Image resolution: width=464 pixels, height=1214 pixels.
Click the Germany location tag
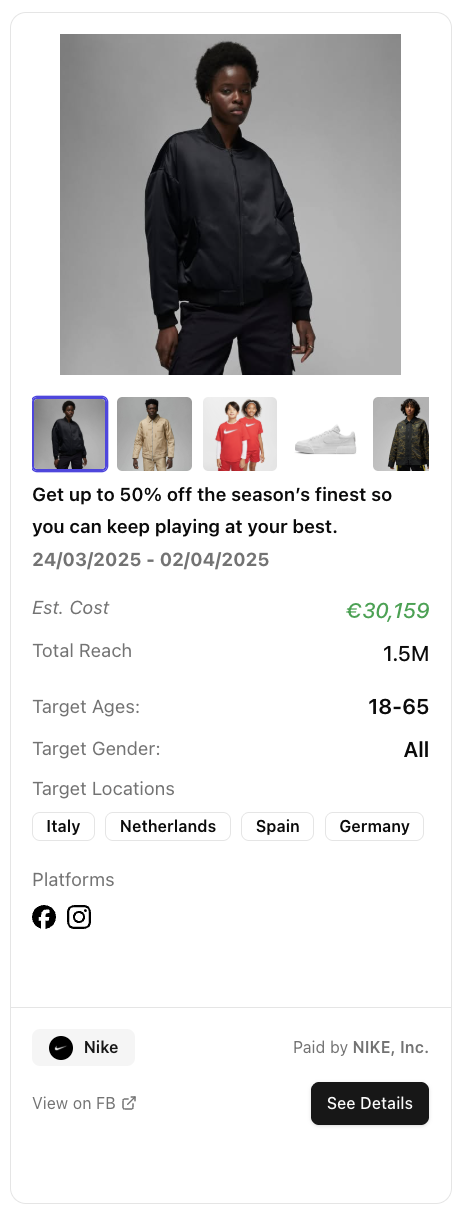point(374,827)
